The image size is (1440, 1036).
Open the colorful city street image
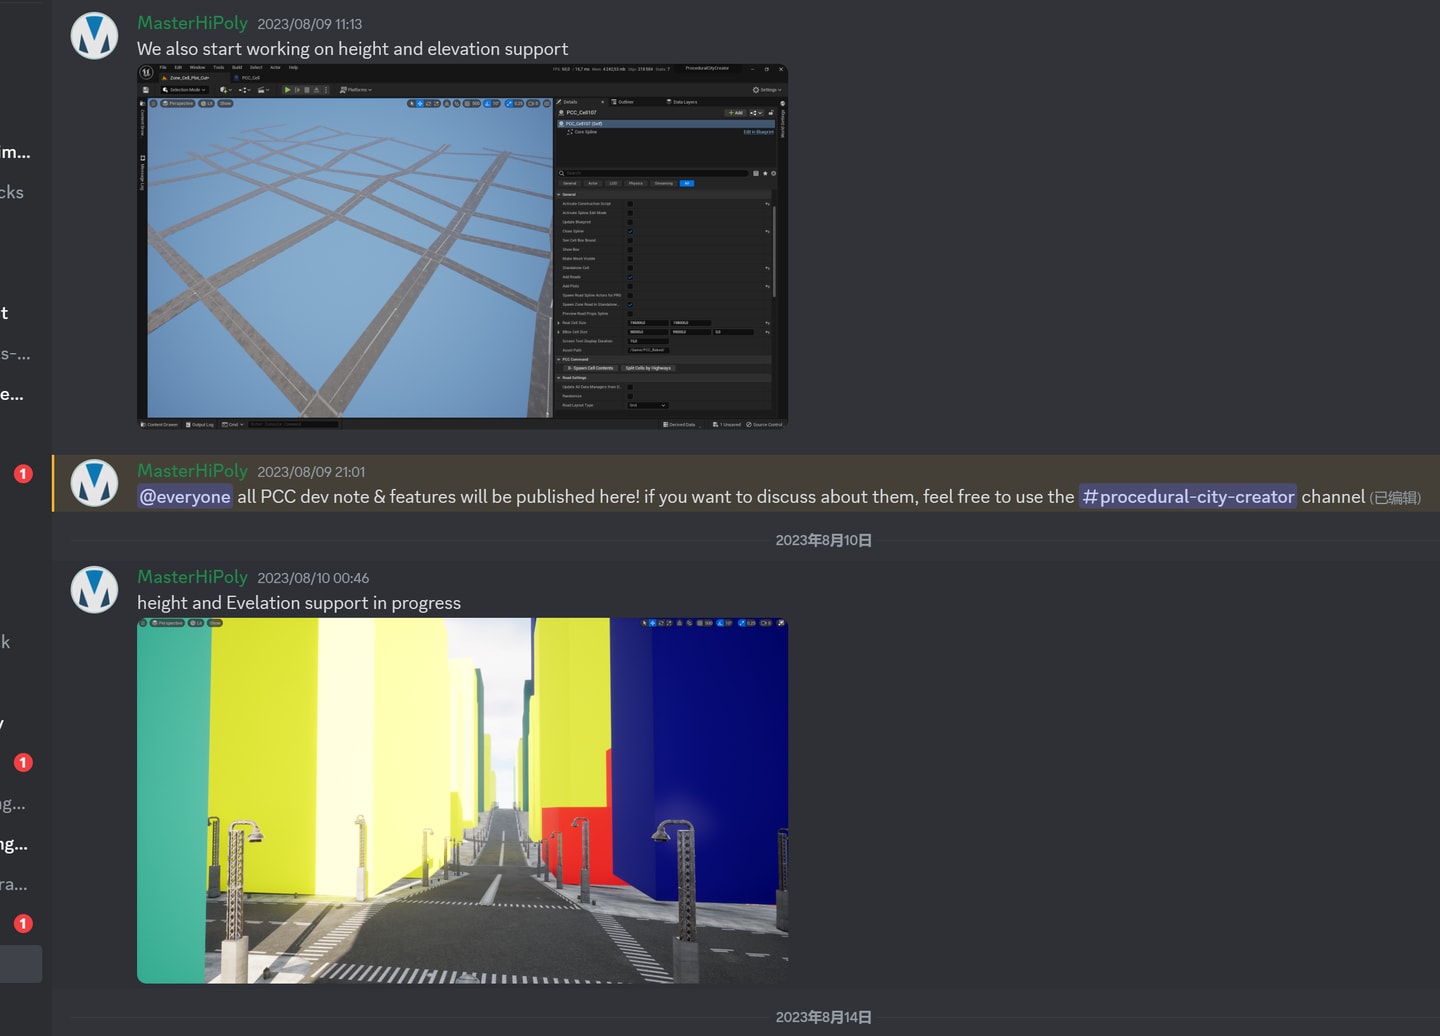(x=462, y=800)
